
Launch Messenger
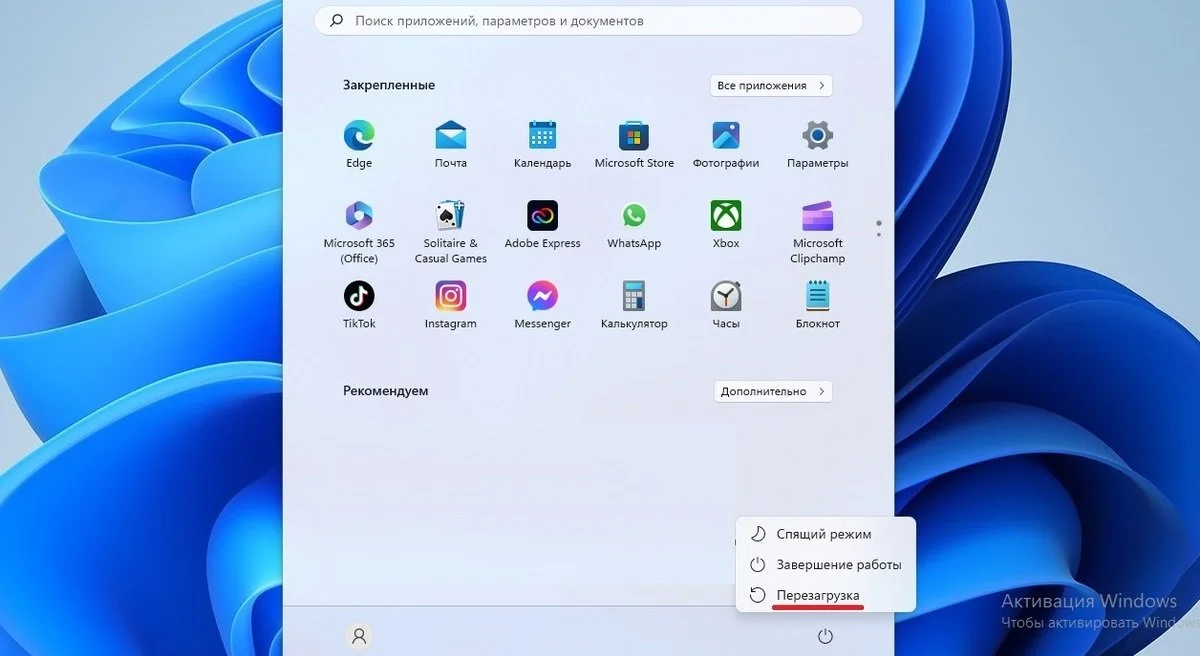click(542, 305)
